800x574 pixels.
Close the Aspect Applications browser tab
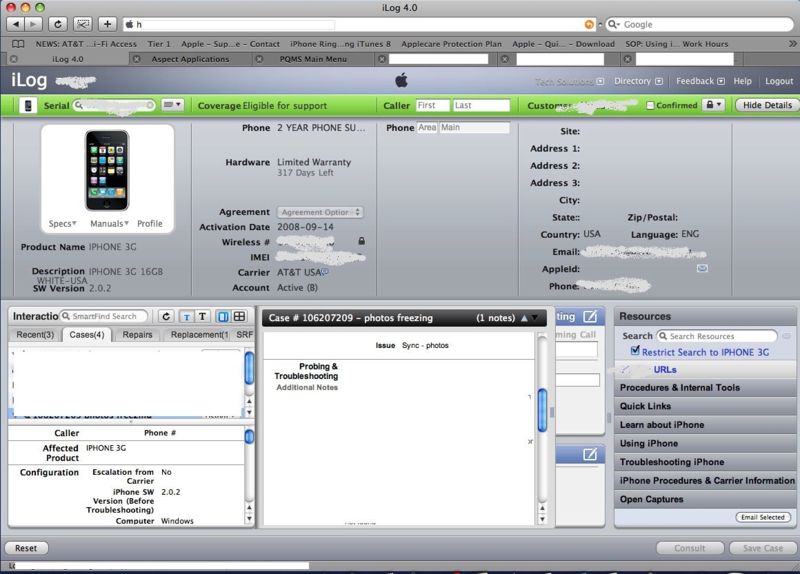(137, 59)
